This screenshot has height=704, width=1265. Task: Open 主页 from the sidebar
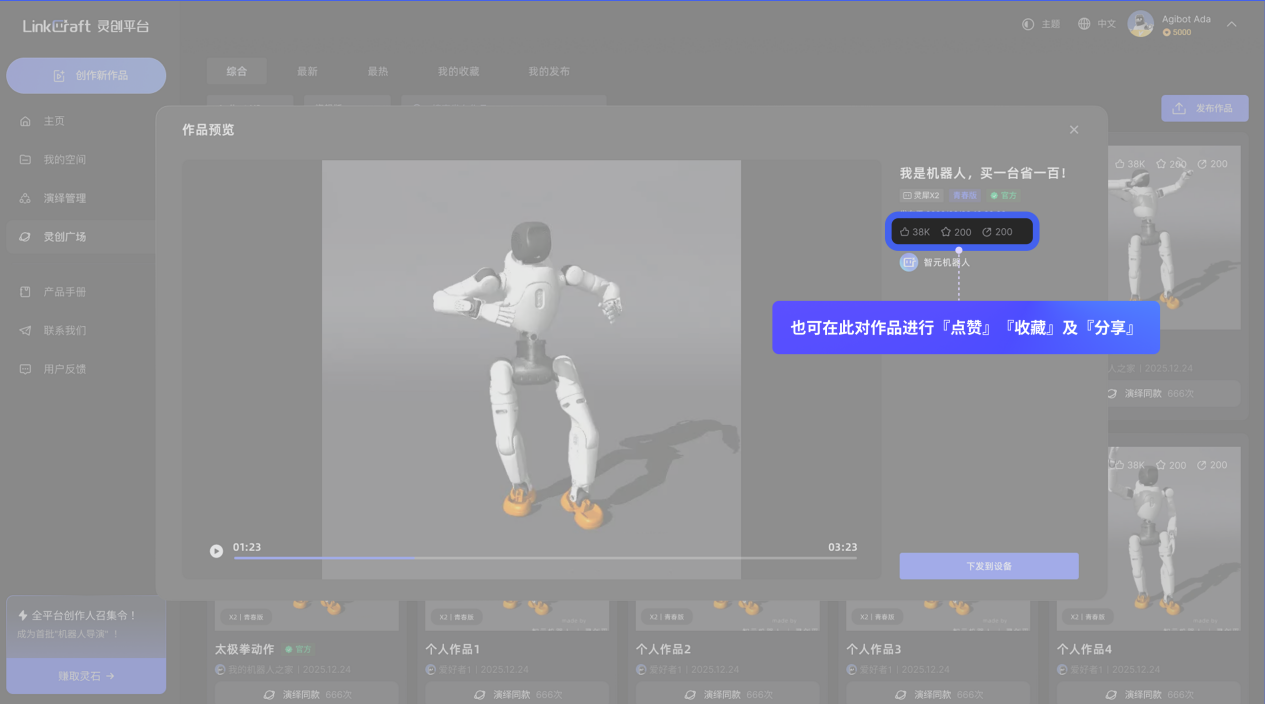point(54,121)
